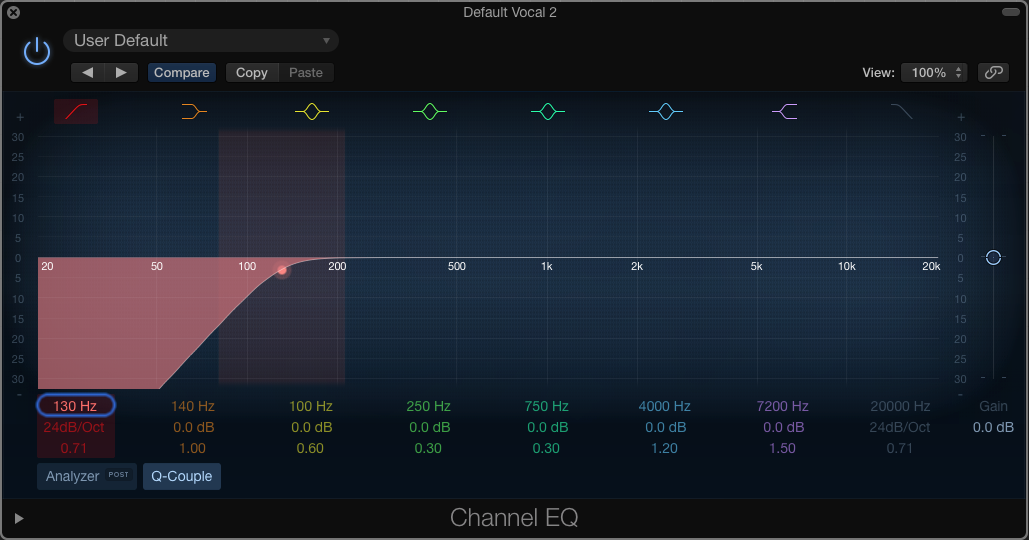The image size is (1029, 540).
Task: Click the red band control point on curve
Action: pos(282,270)
